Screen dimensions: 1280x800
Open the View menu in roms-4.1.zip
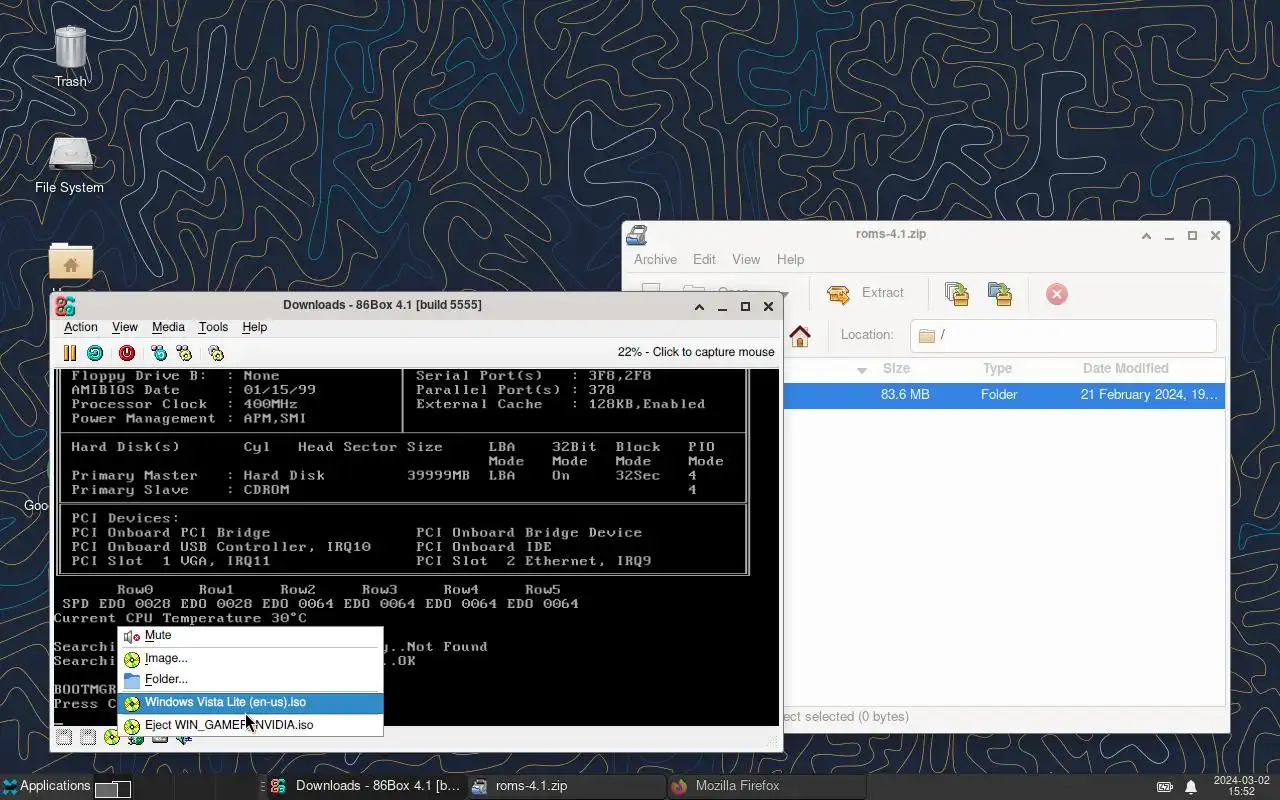746,259
